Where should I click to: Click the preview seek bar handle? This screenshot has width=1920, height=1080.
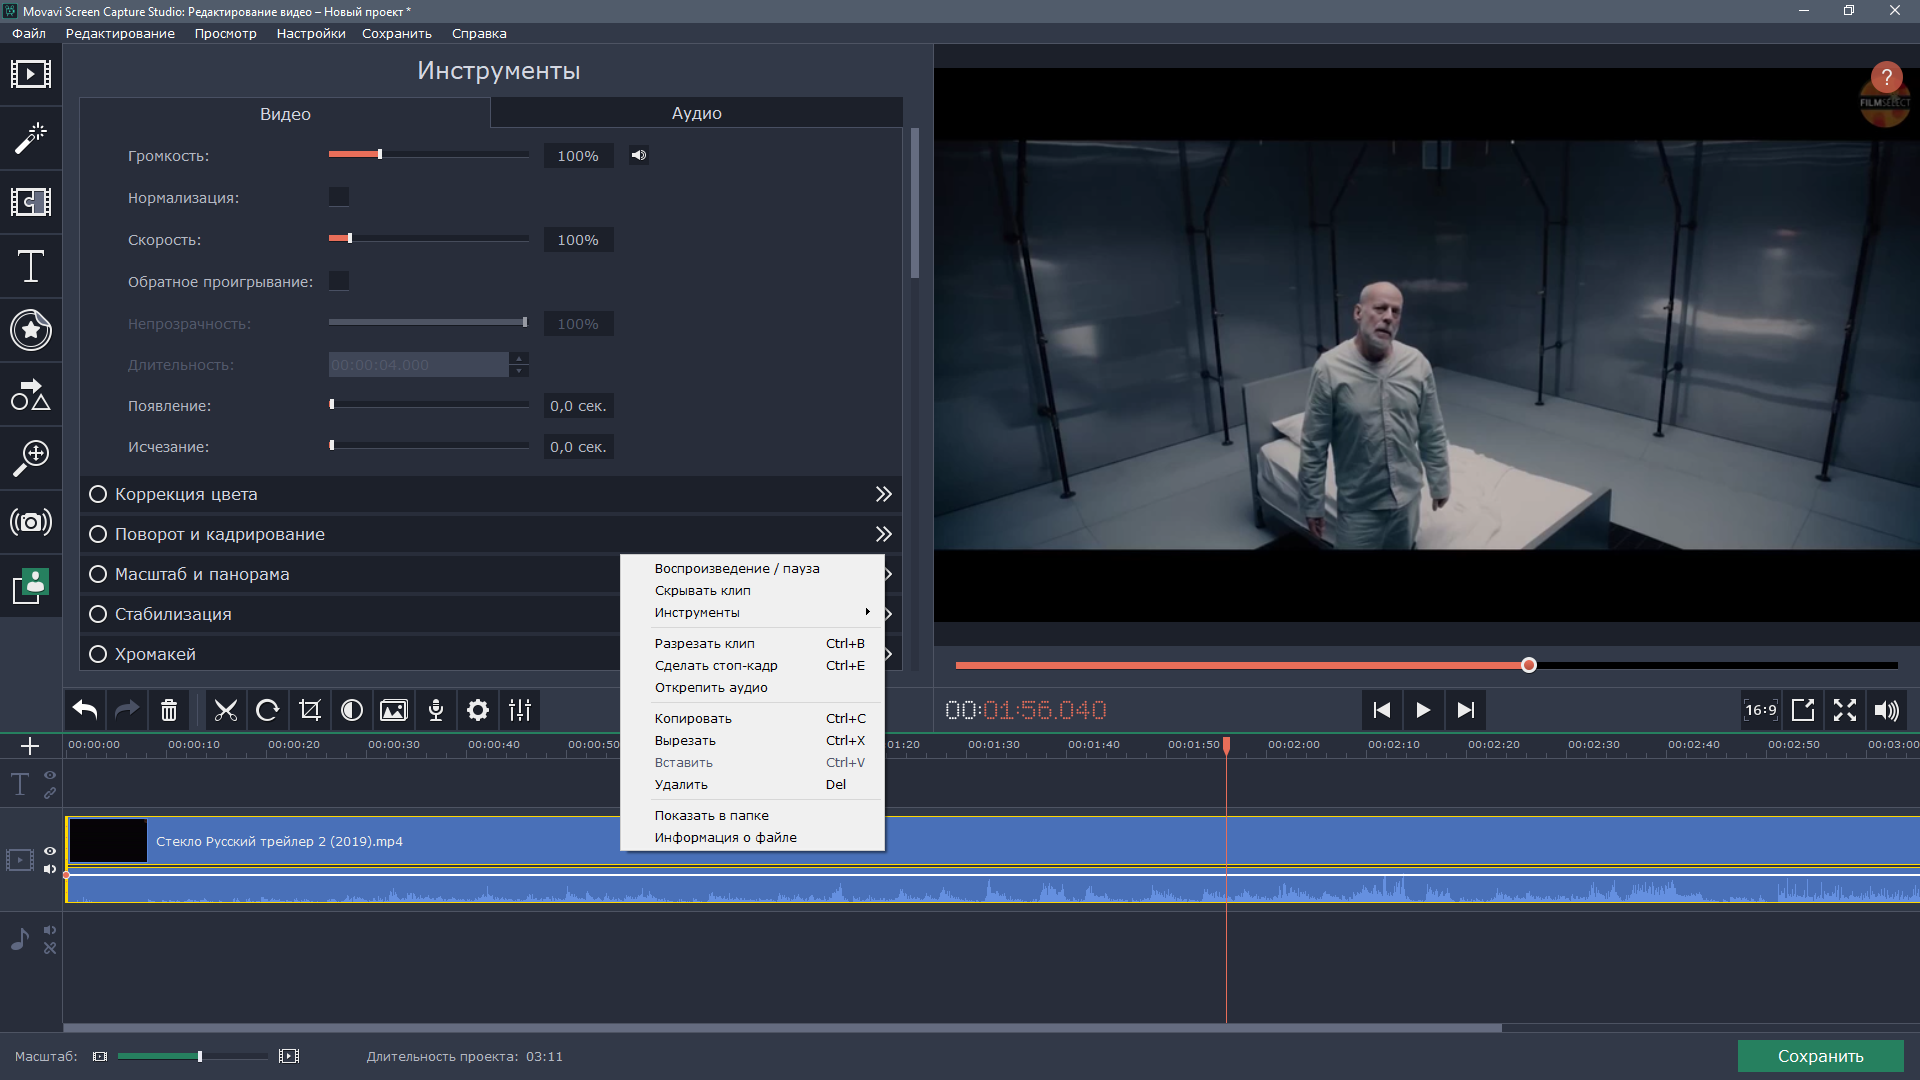(x=1528, y=665)
